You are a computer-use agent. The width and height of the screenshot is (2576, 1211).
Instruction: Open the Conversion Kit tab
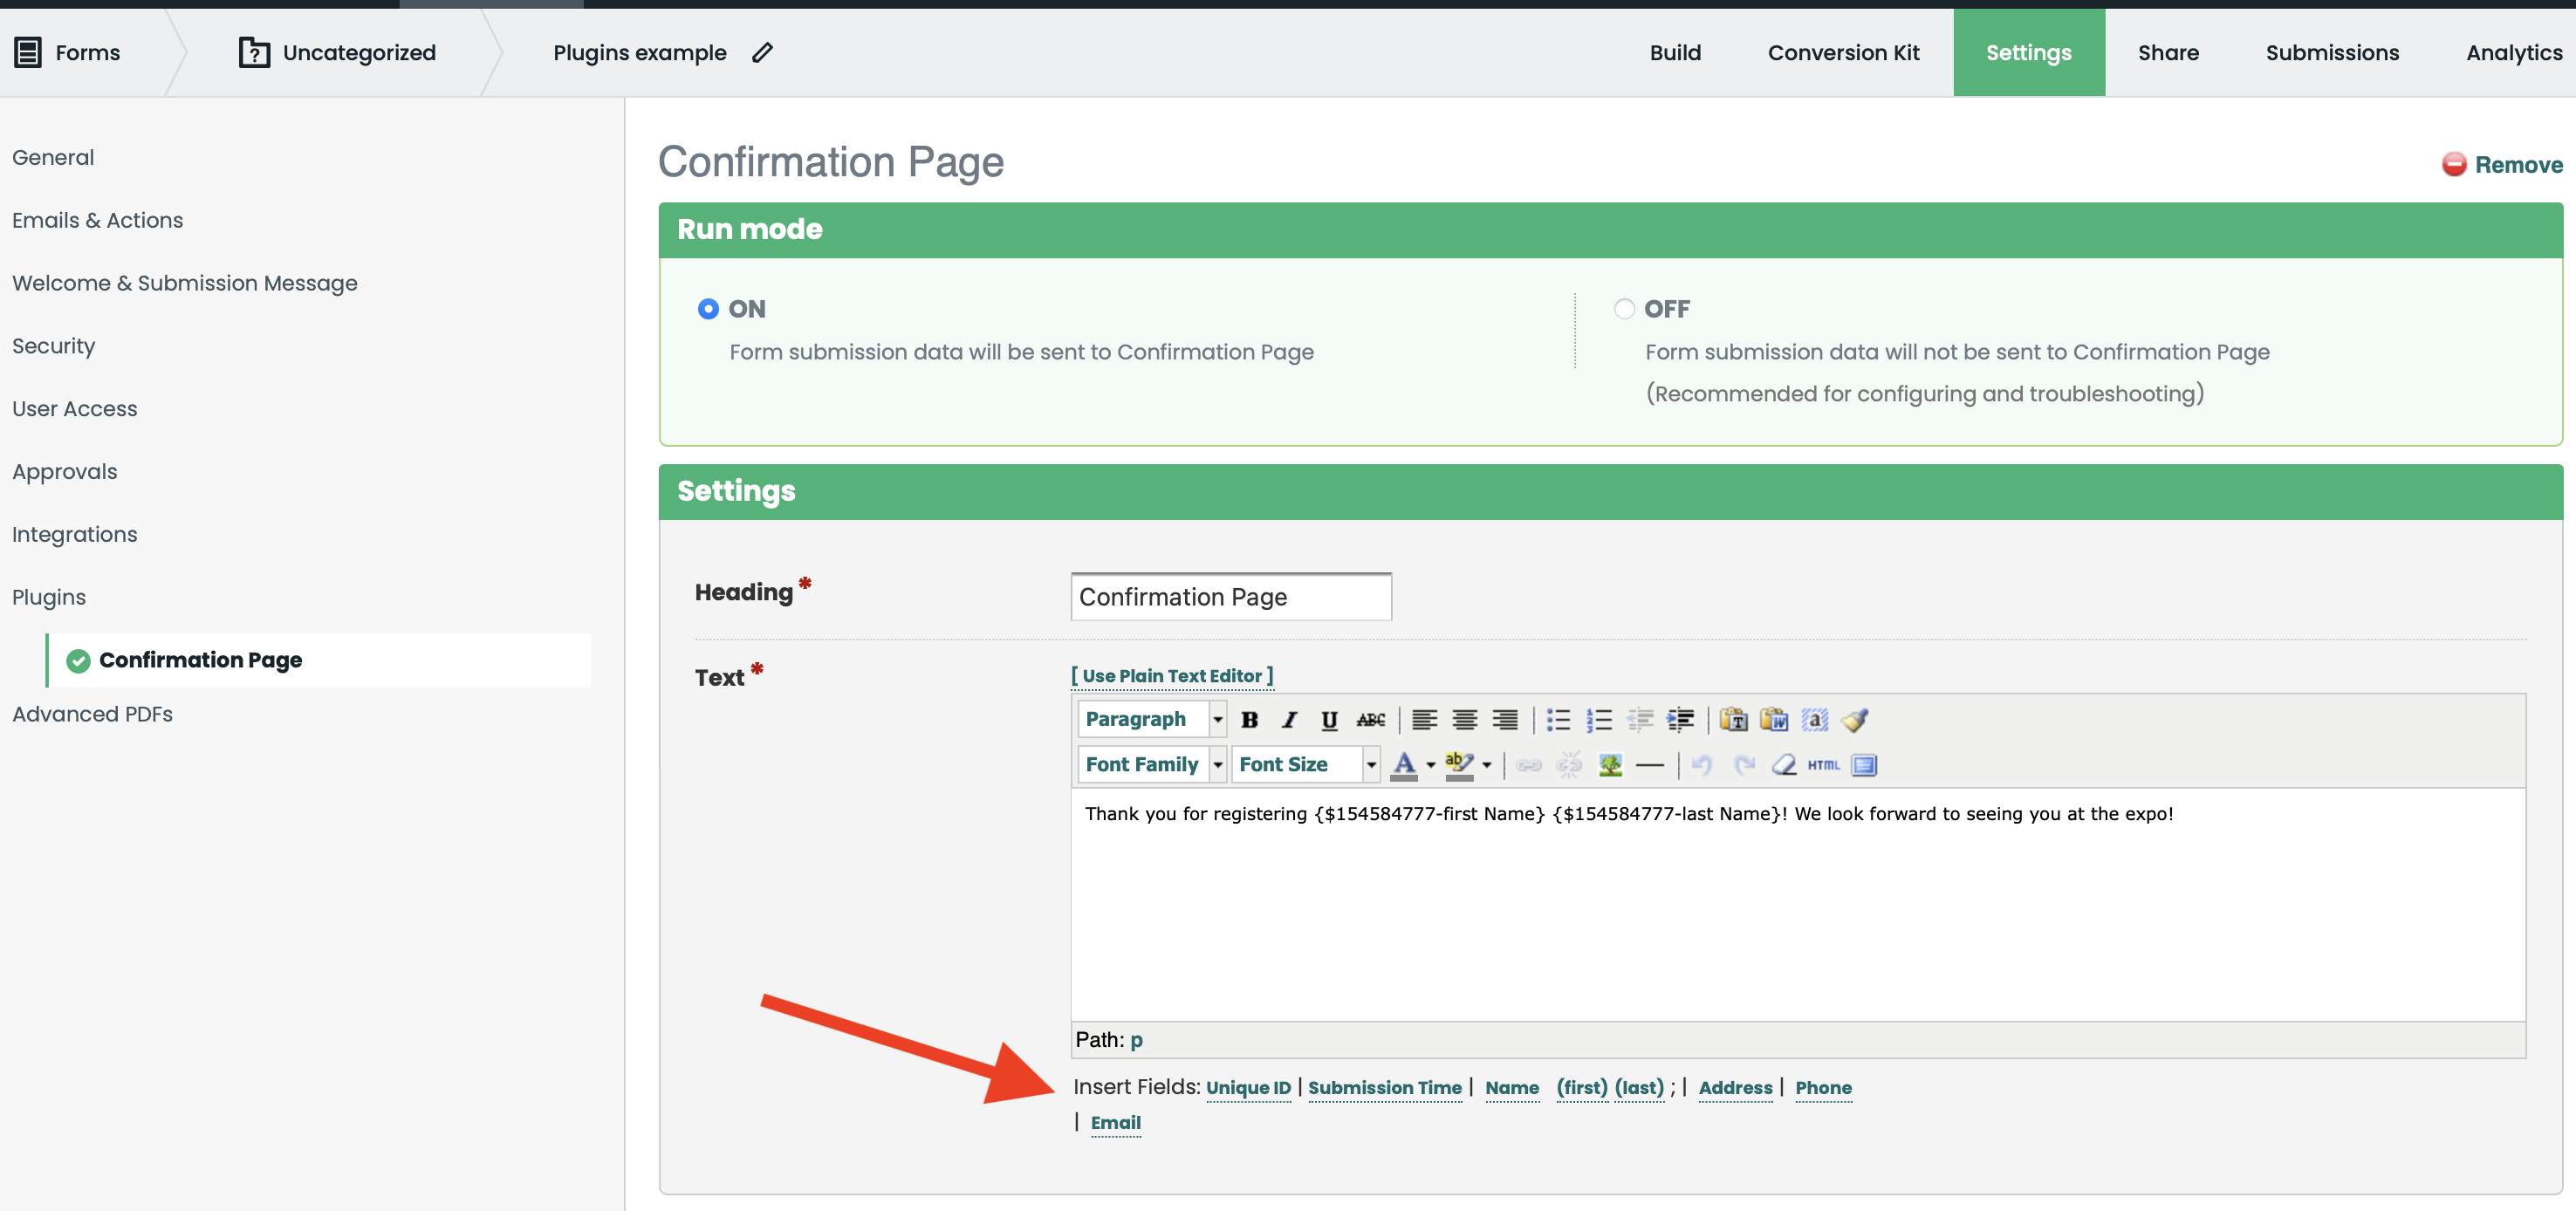click(1843, 52)
